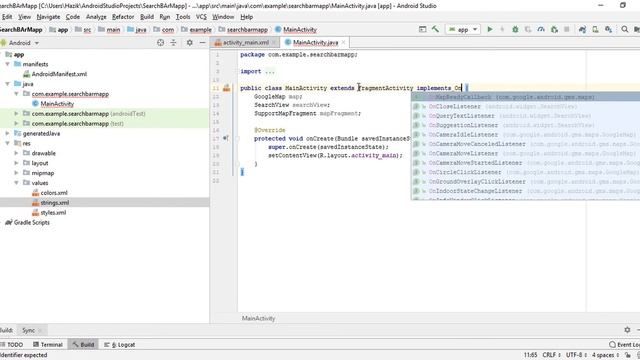Expand the layout folder

[x=16, y=163]
